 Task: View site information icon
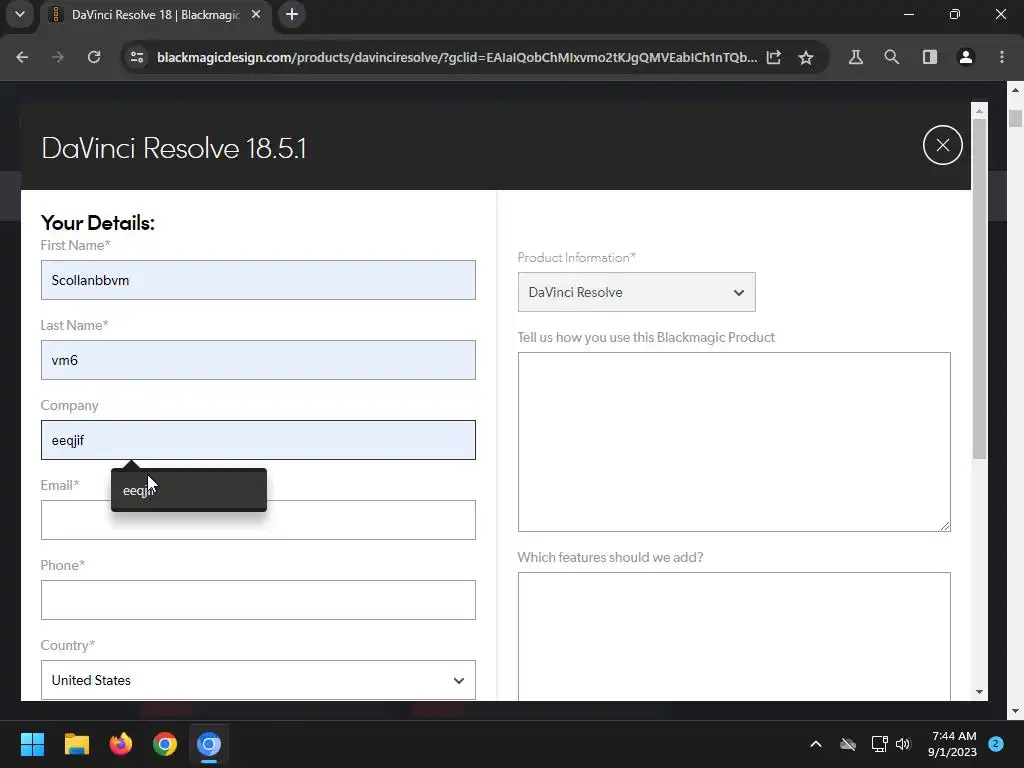click(x=137, y=57)
